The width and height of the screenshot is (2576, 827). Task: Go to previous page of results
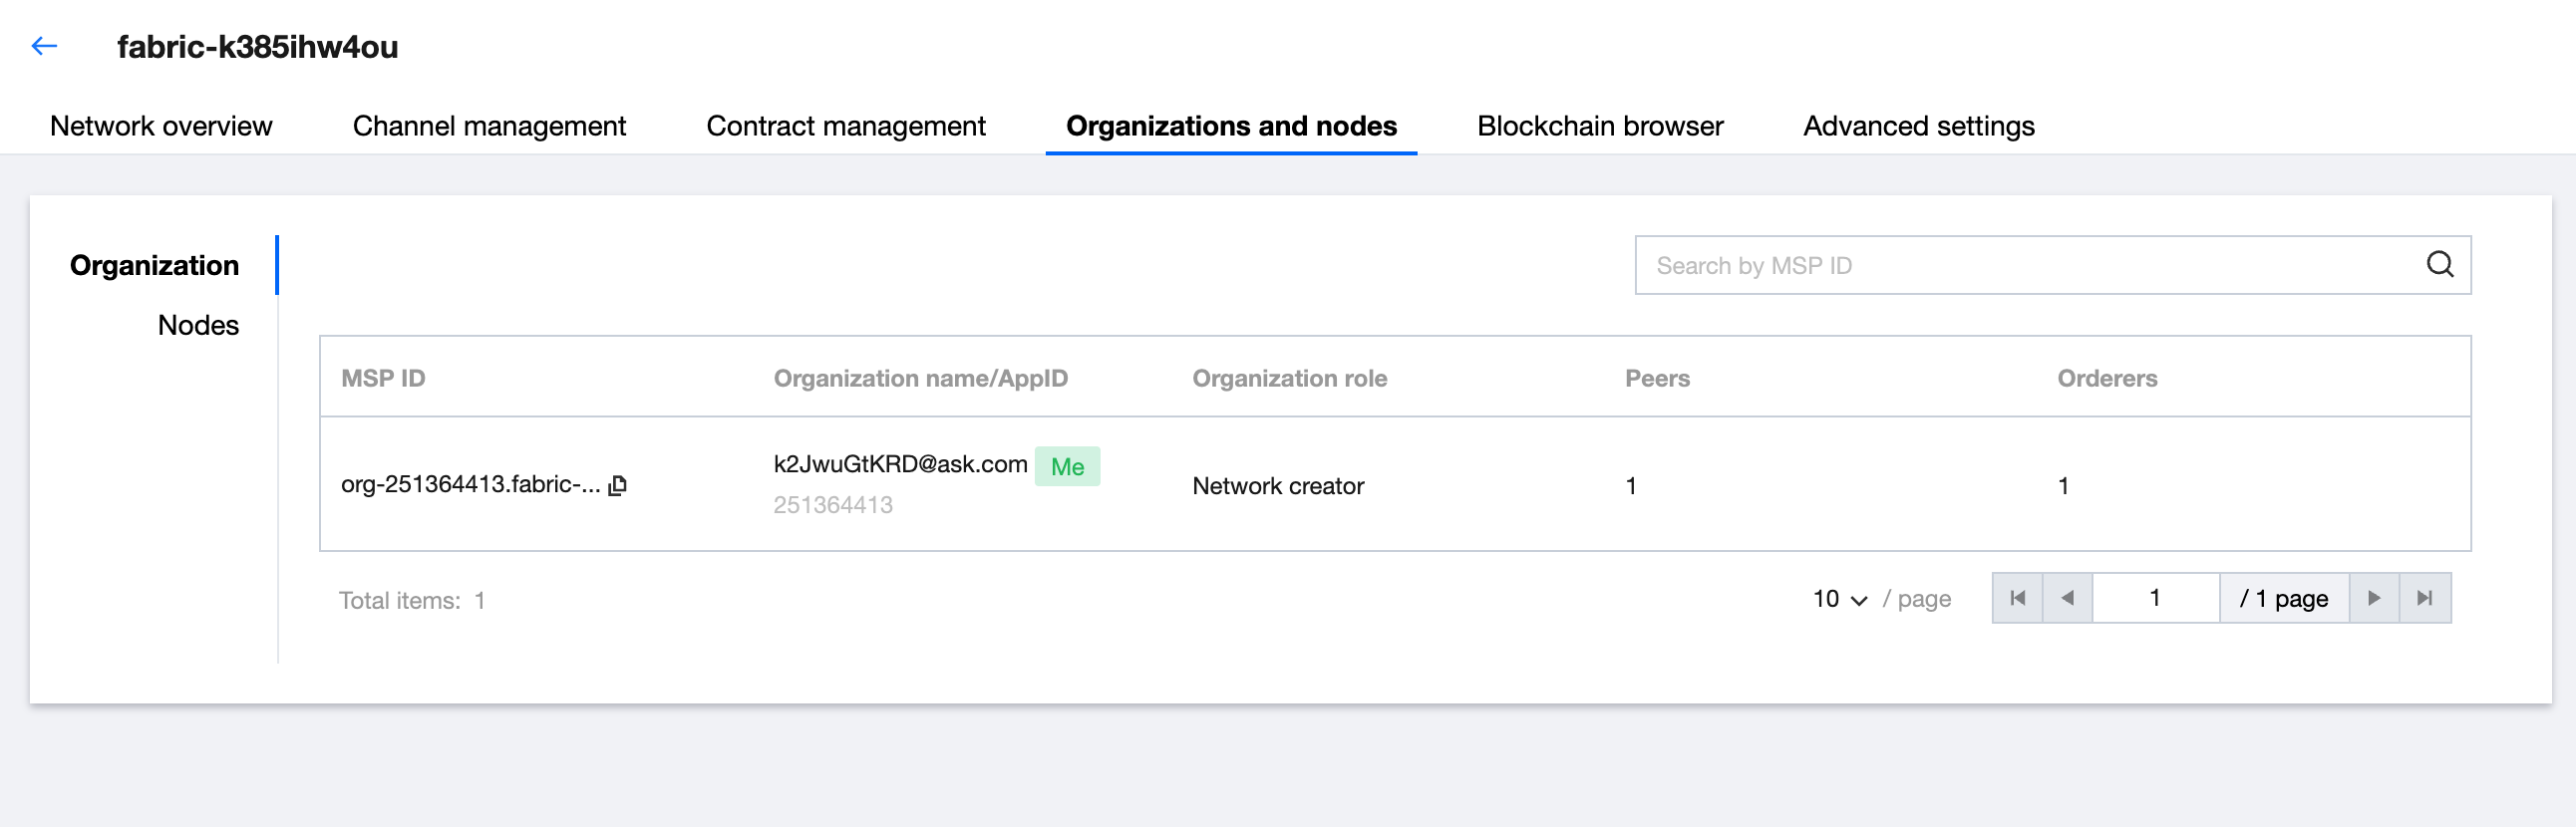(2067, 598)
